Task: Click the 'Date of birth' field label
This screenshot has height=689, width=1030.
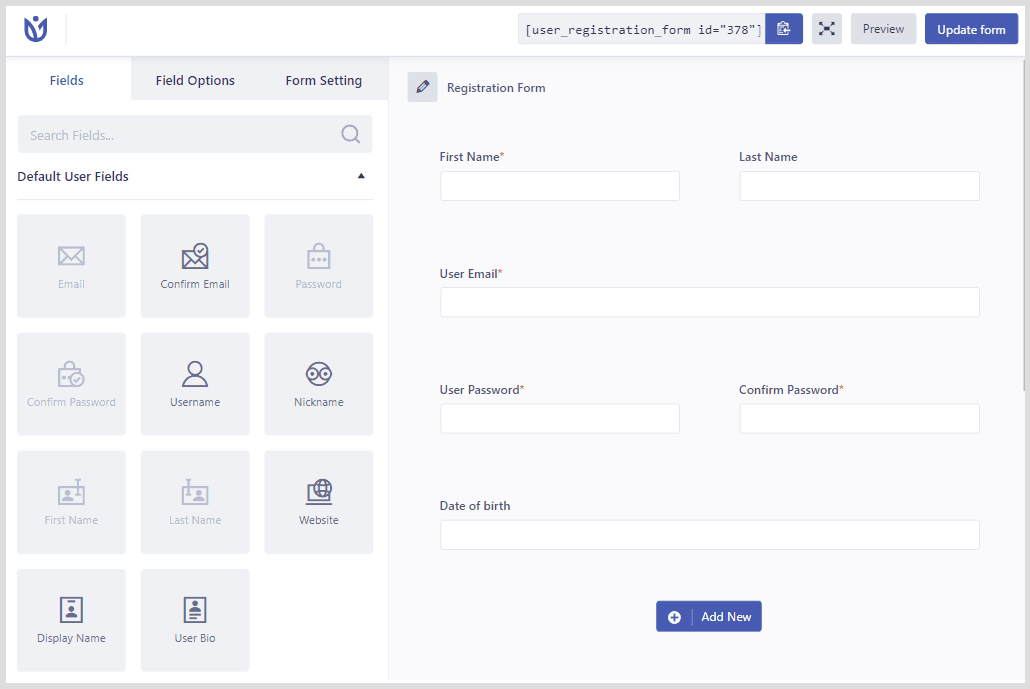Action: (474, 506)
